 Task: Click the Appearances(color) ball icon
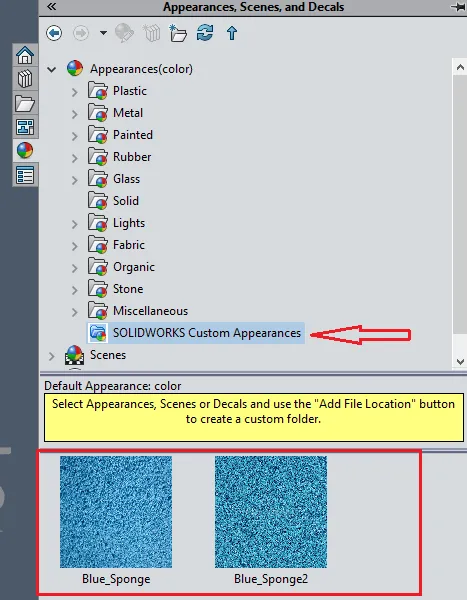pos(75,68)
